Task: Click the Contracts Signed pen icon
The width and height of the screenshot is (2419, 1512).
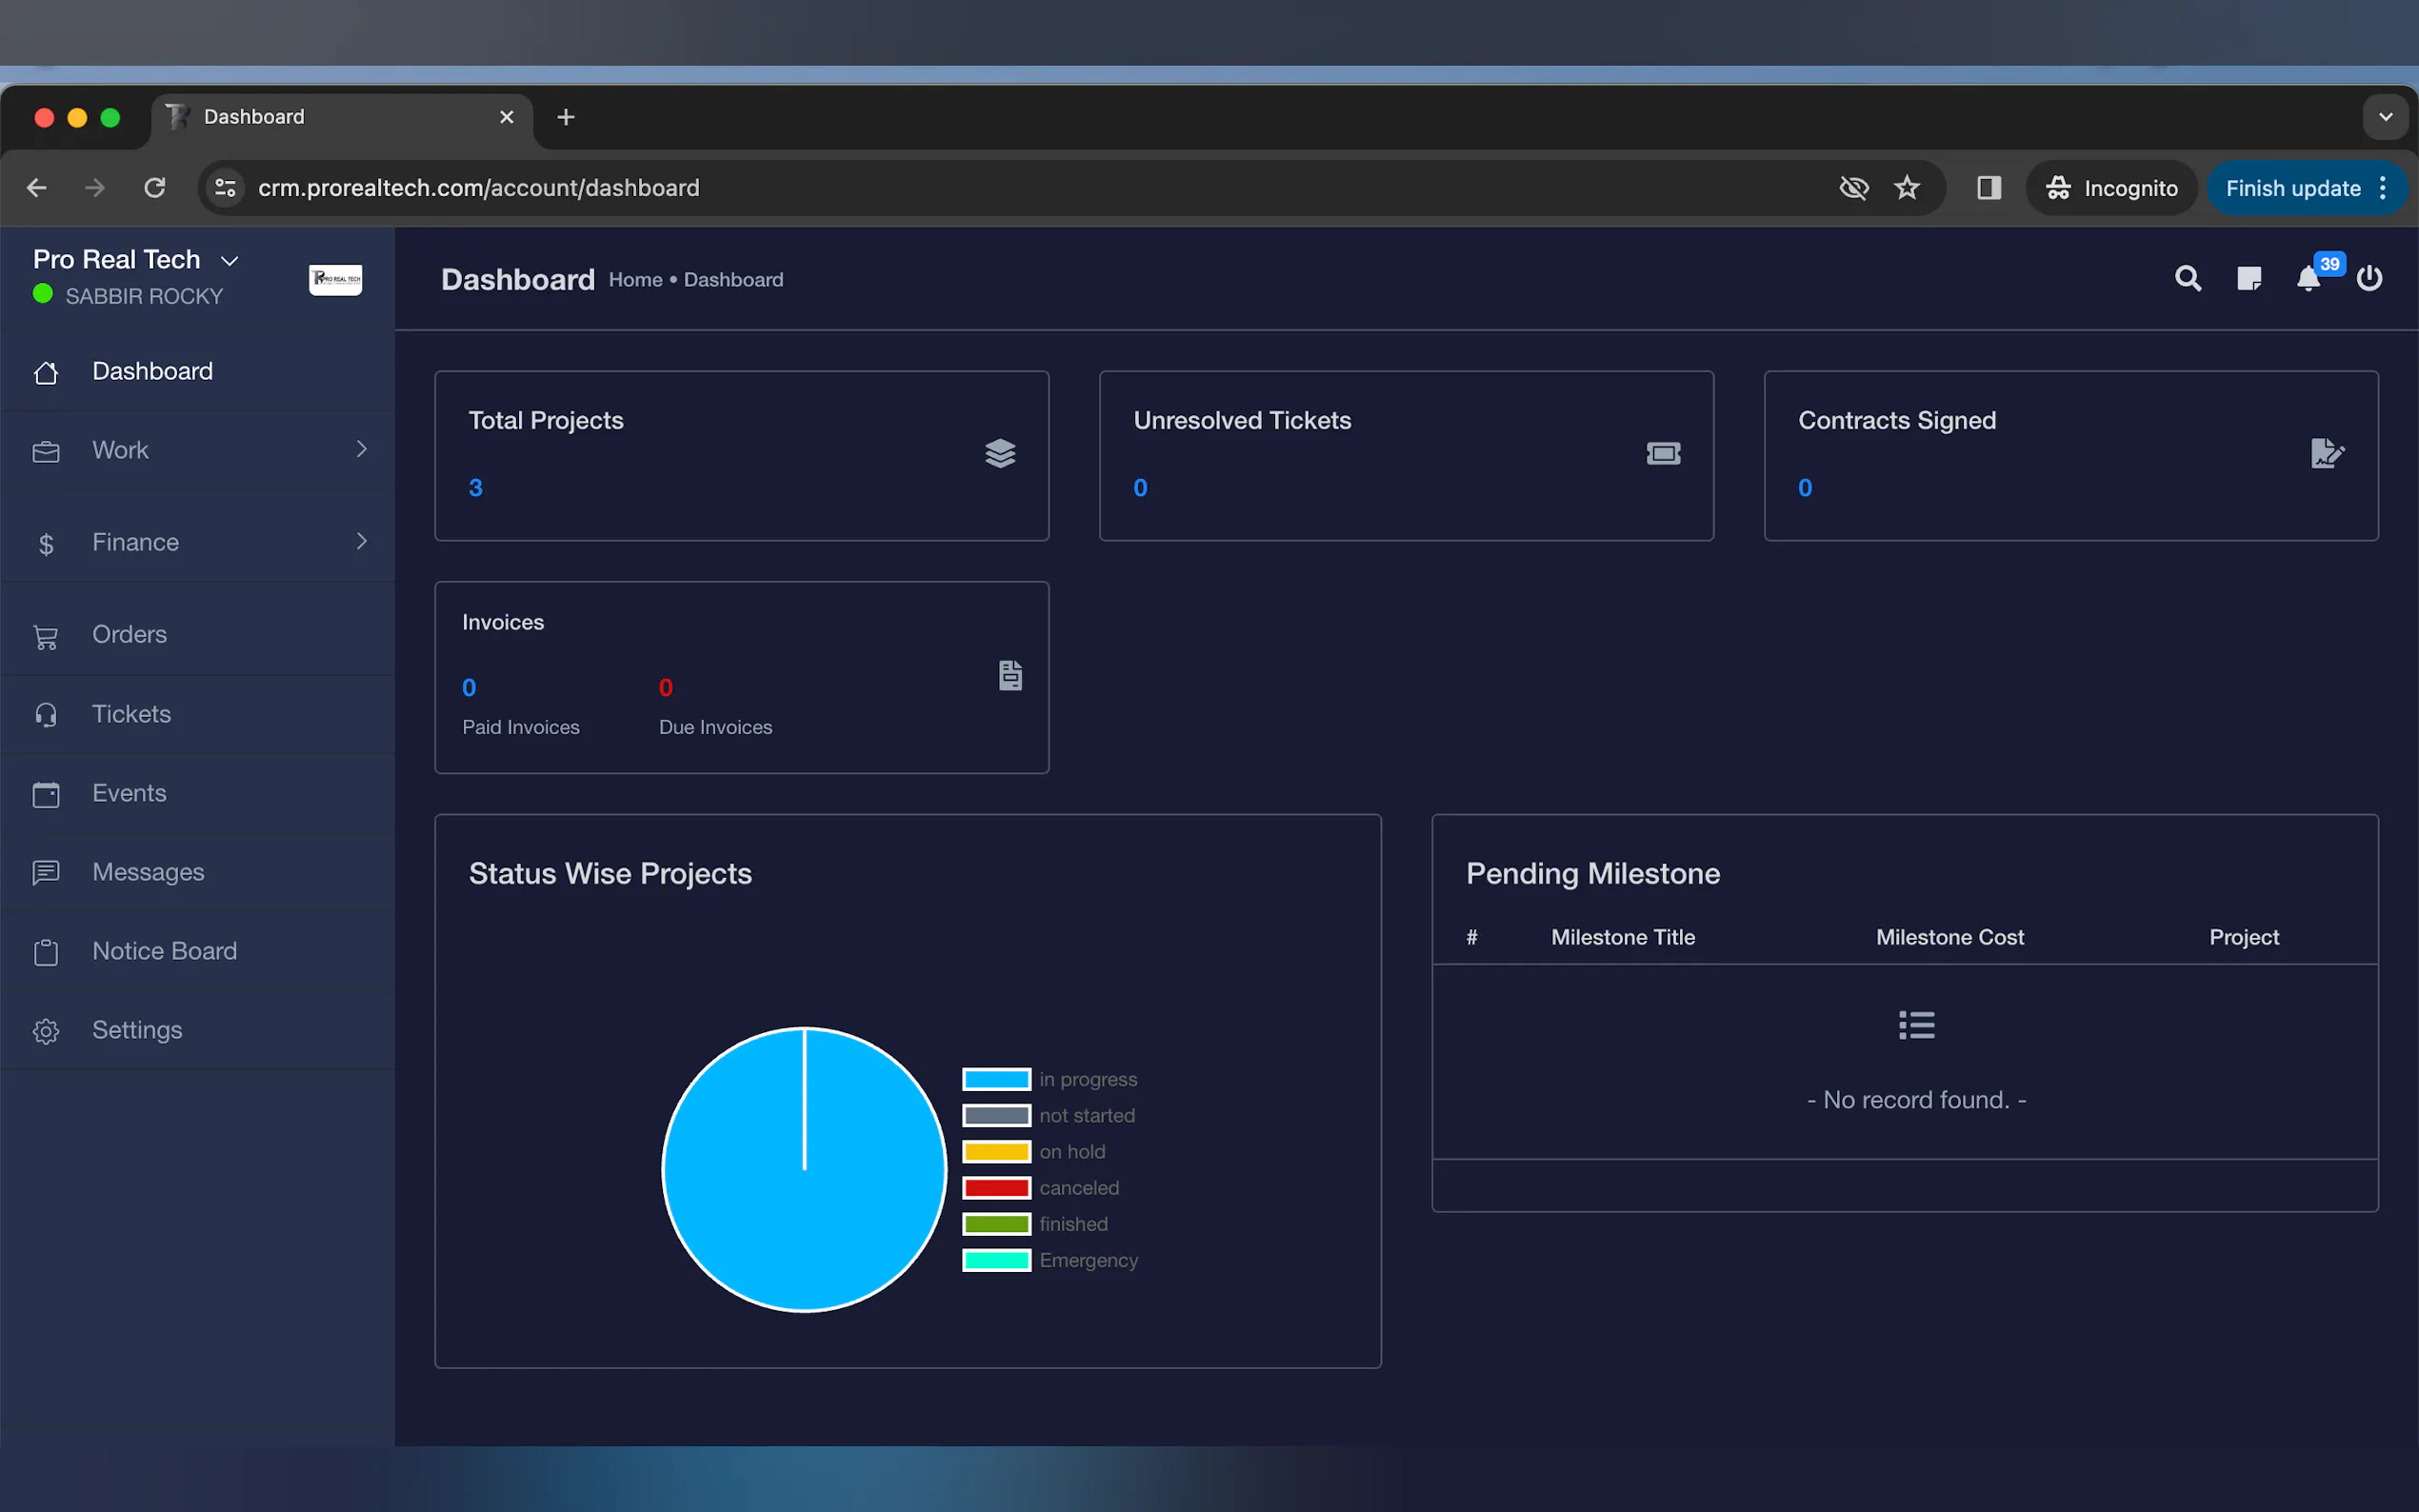Action: pyautogui.click(x=2326, y=454)
